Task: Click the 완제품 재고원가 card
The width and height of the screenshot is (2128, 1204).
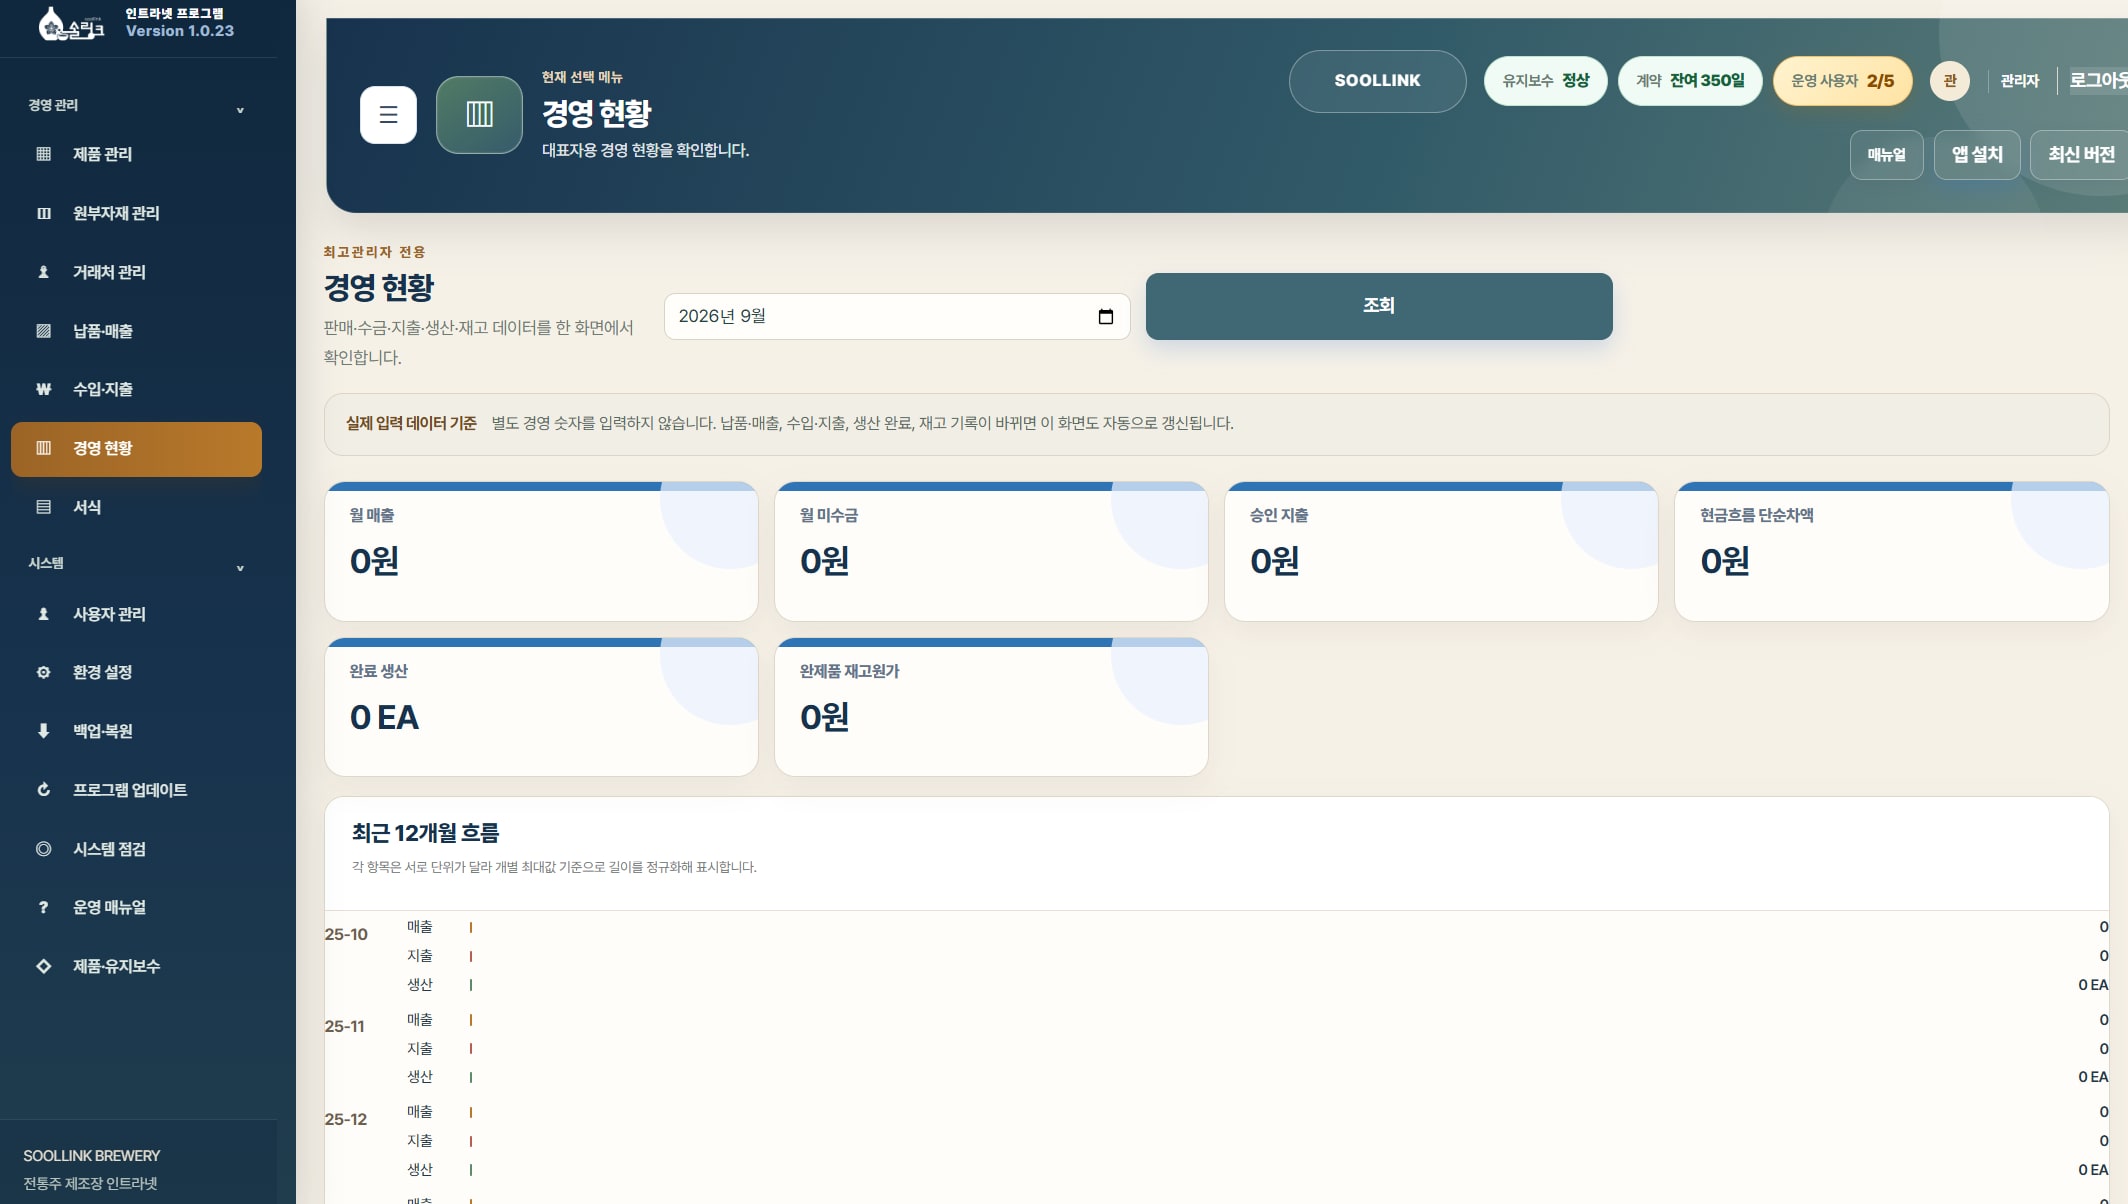Action: pos(991,707)
